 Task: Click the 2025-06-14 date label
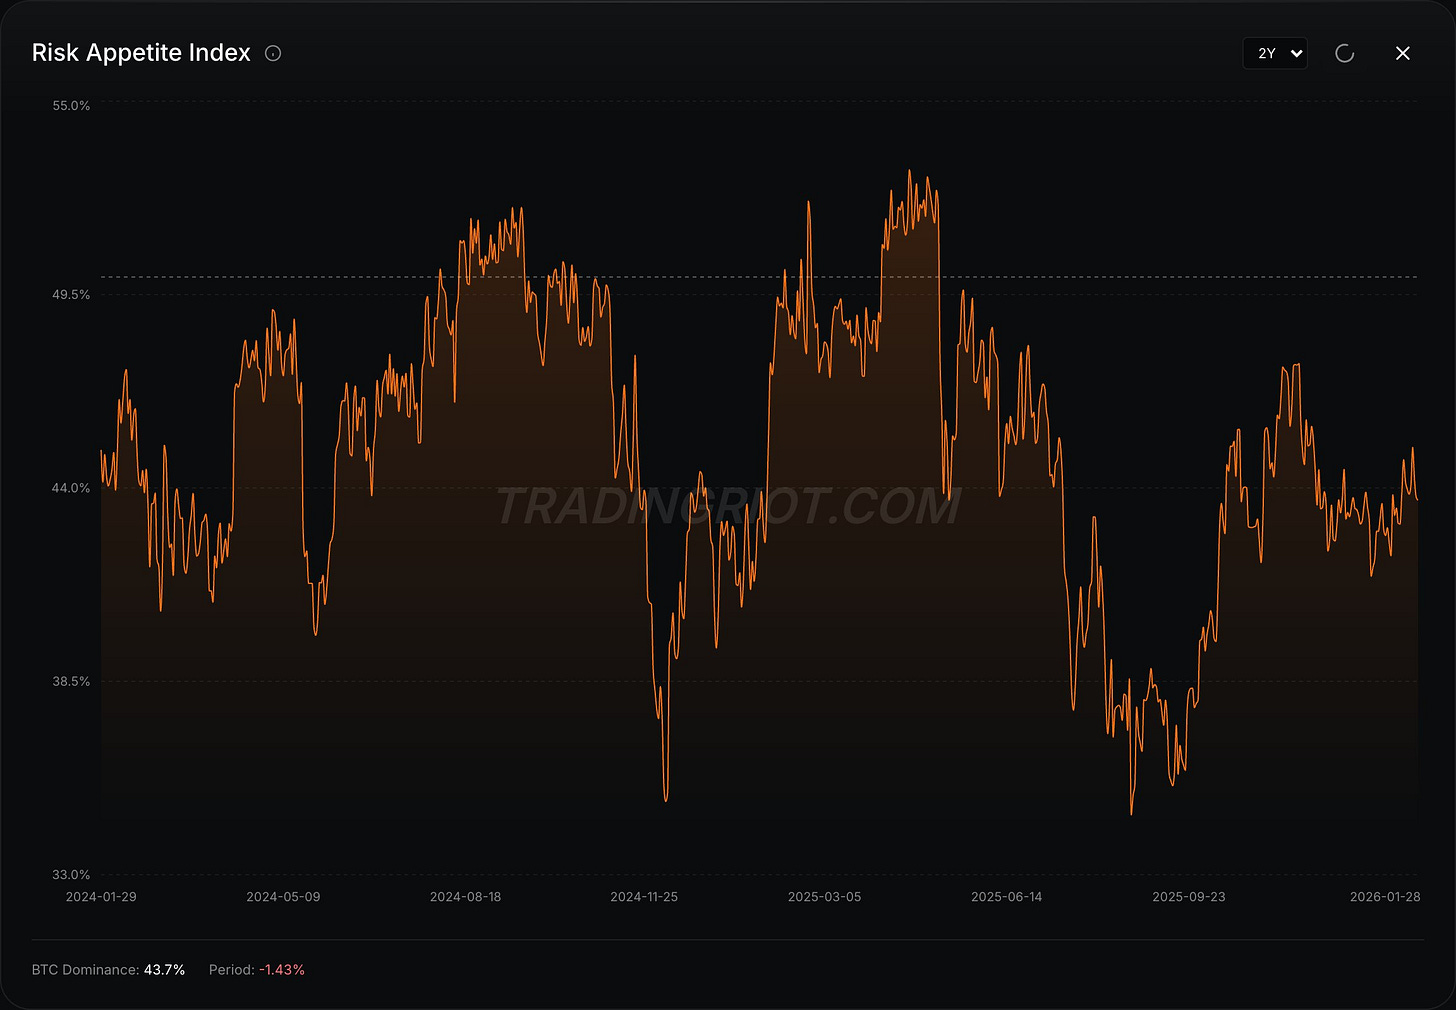[1006, 896]
